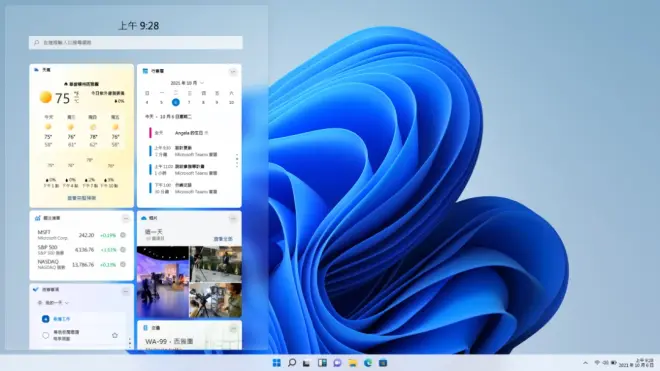Click the widgets web search field

click(136, 43)
